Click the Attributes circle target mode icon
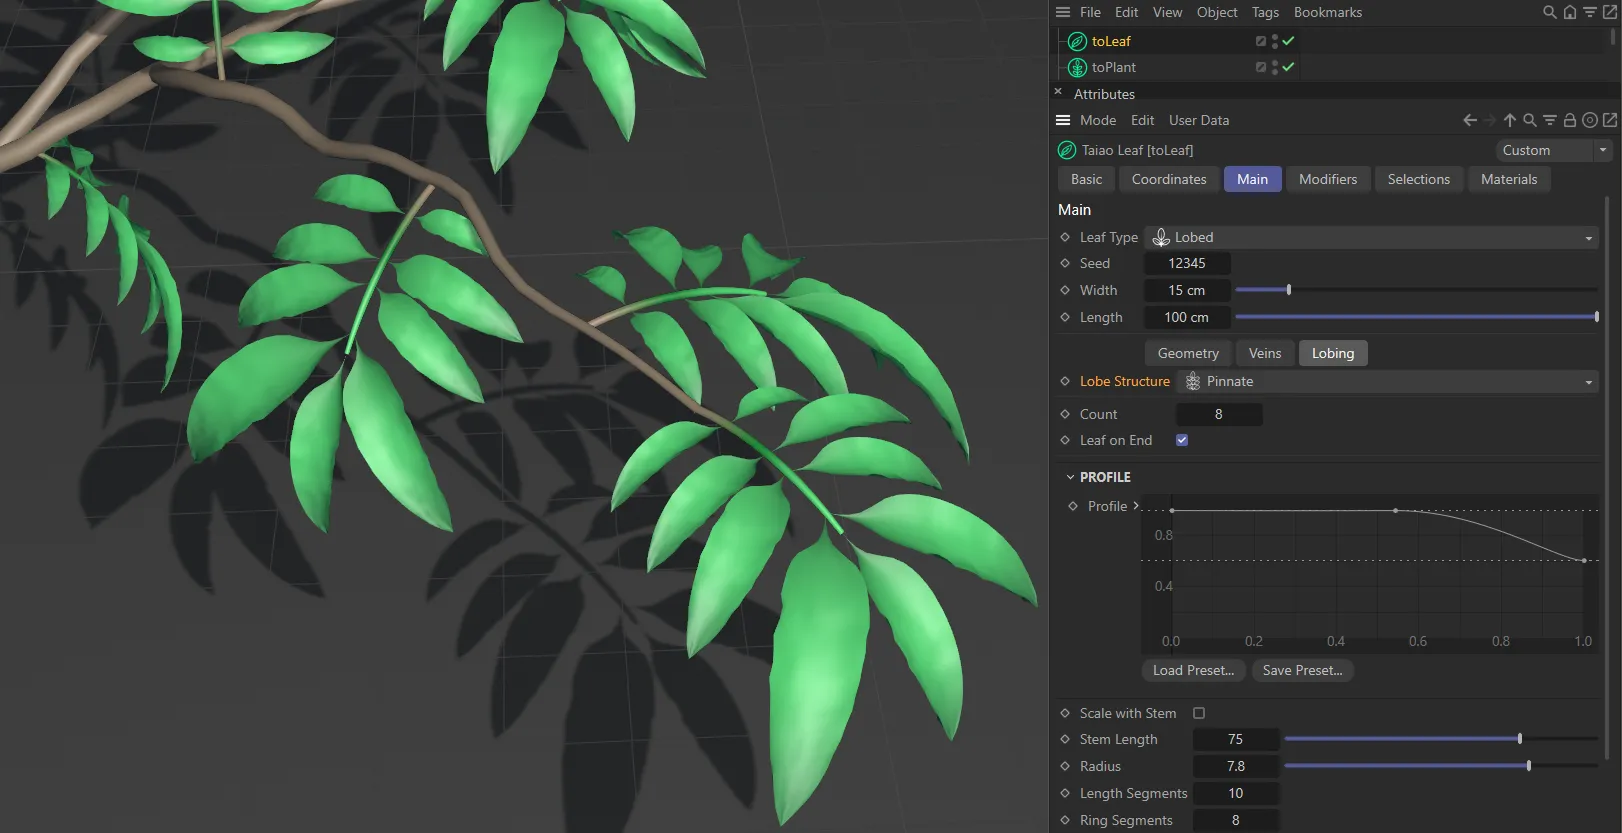Screen dimensions: 1622x833 coord(1590,120)
